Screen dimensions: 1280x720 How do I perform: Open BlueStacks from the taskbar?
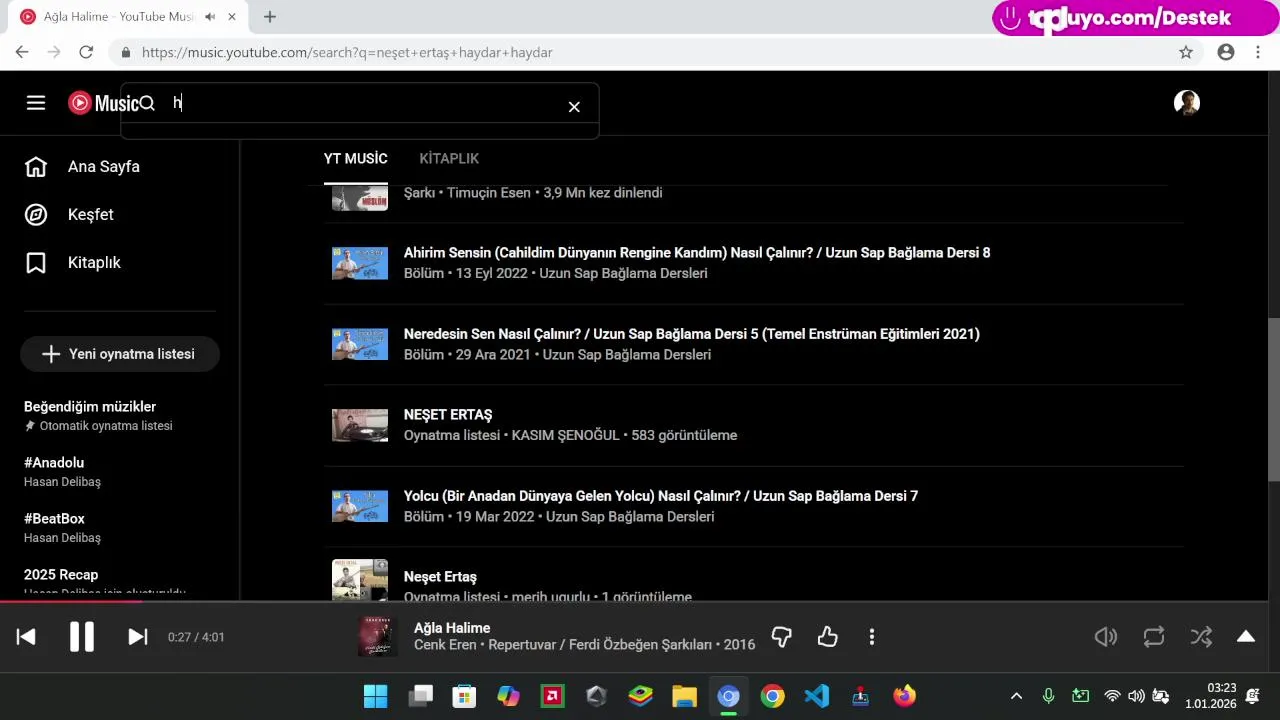coord(640,696)
